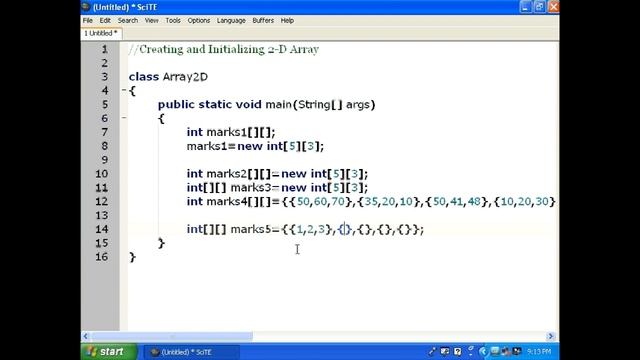The width and height of the screenshot is (640, 360).
Task: Close the SciTE window
Action: (553, 7)
